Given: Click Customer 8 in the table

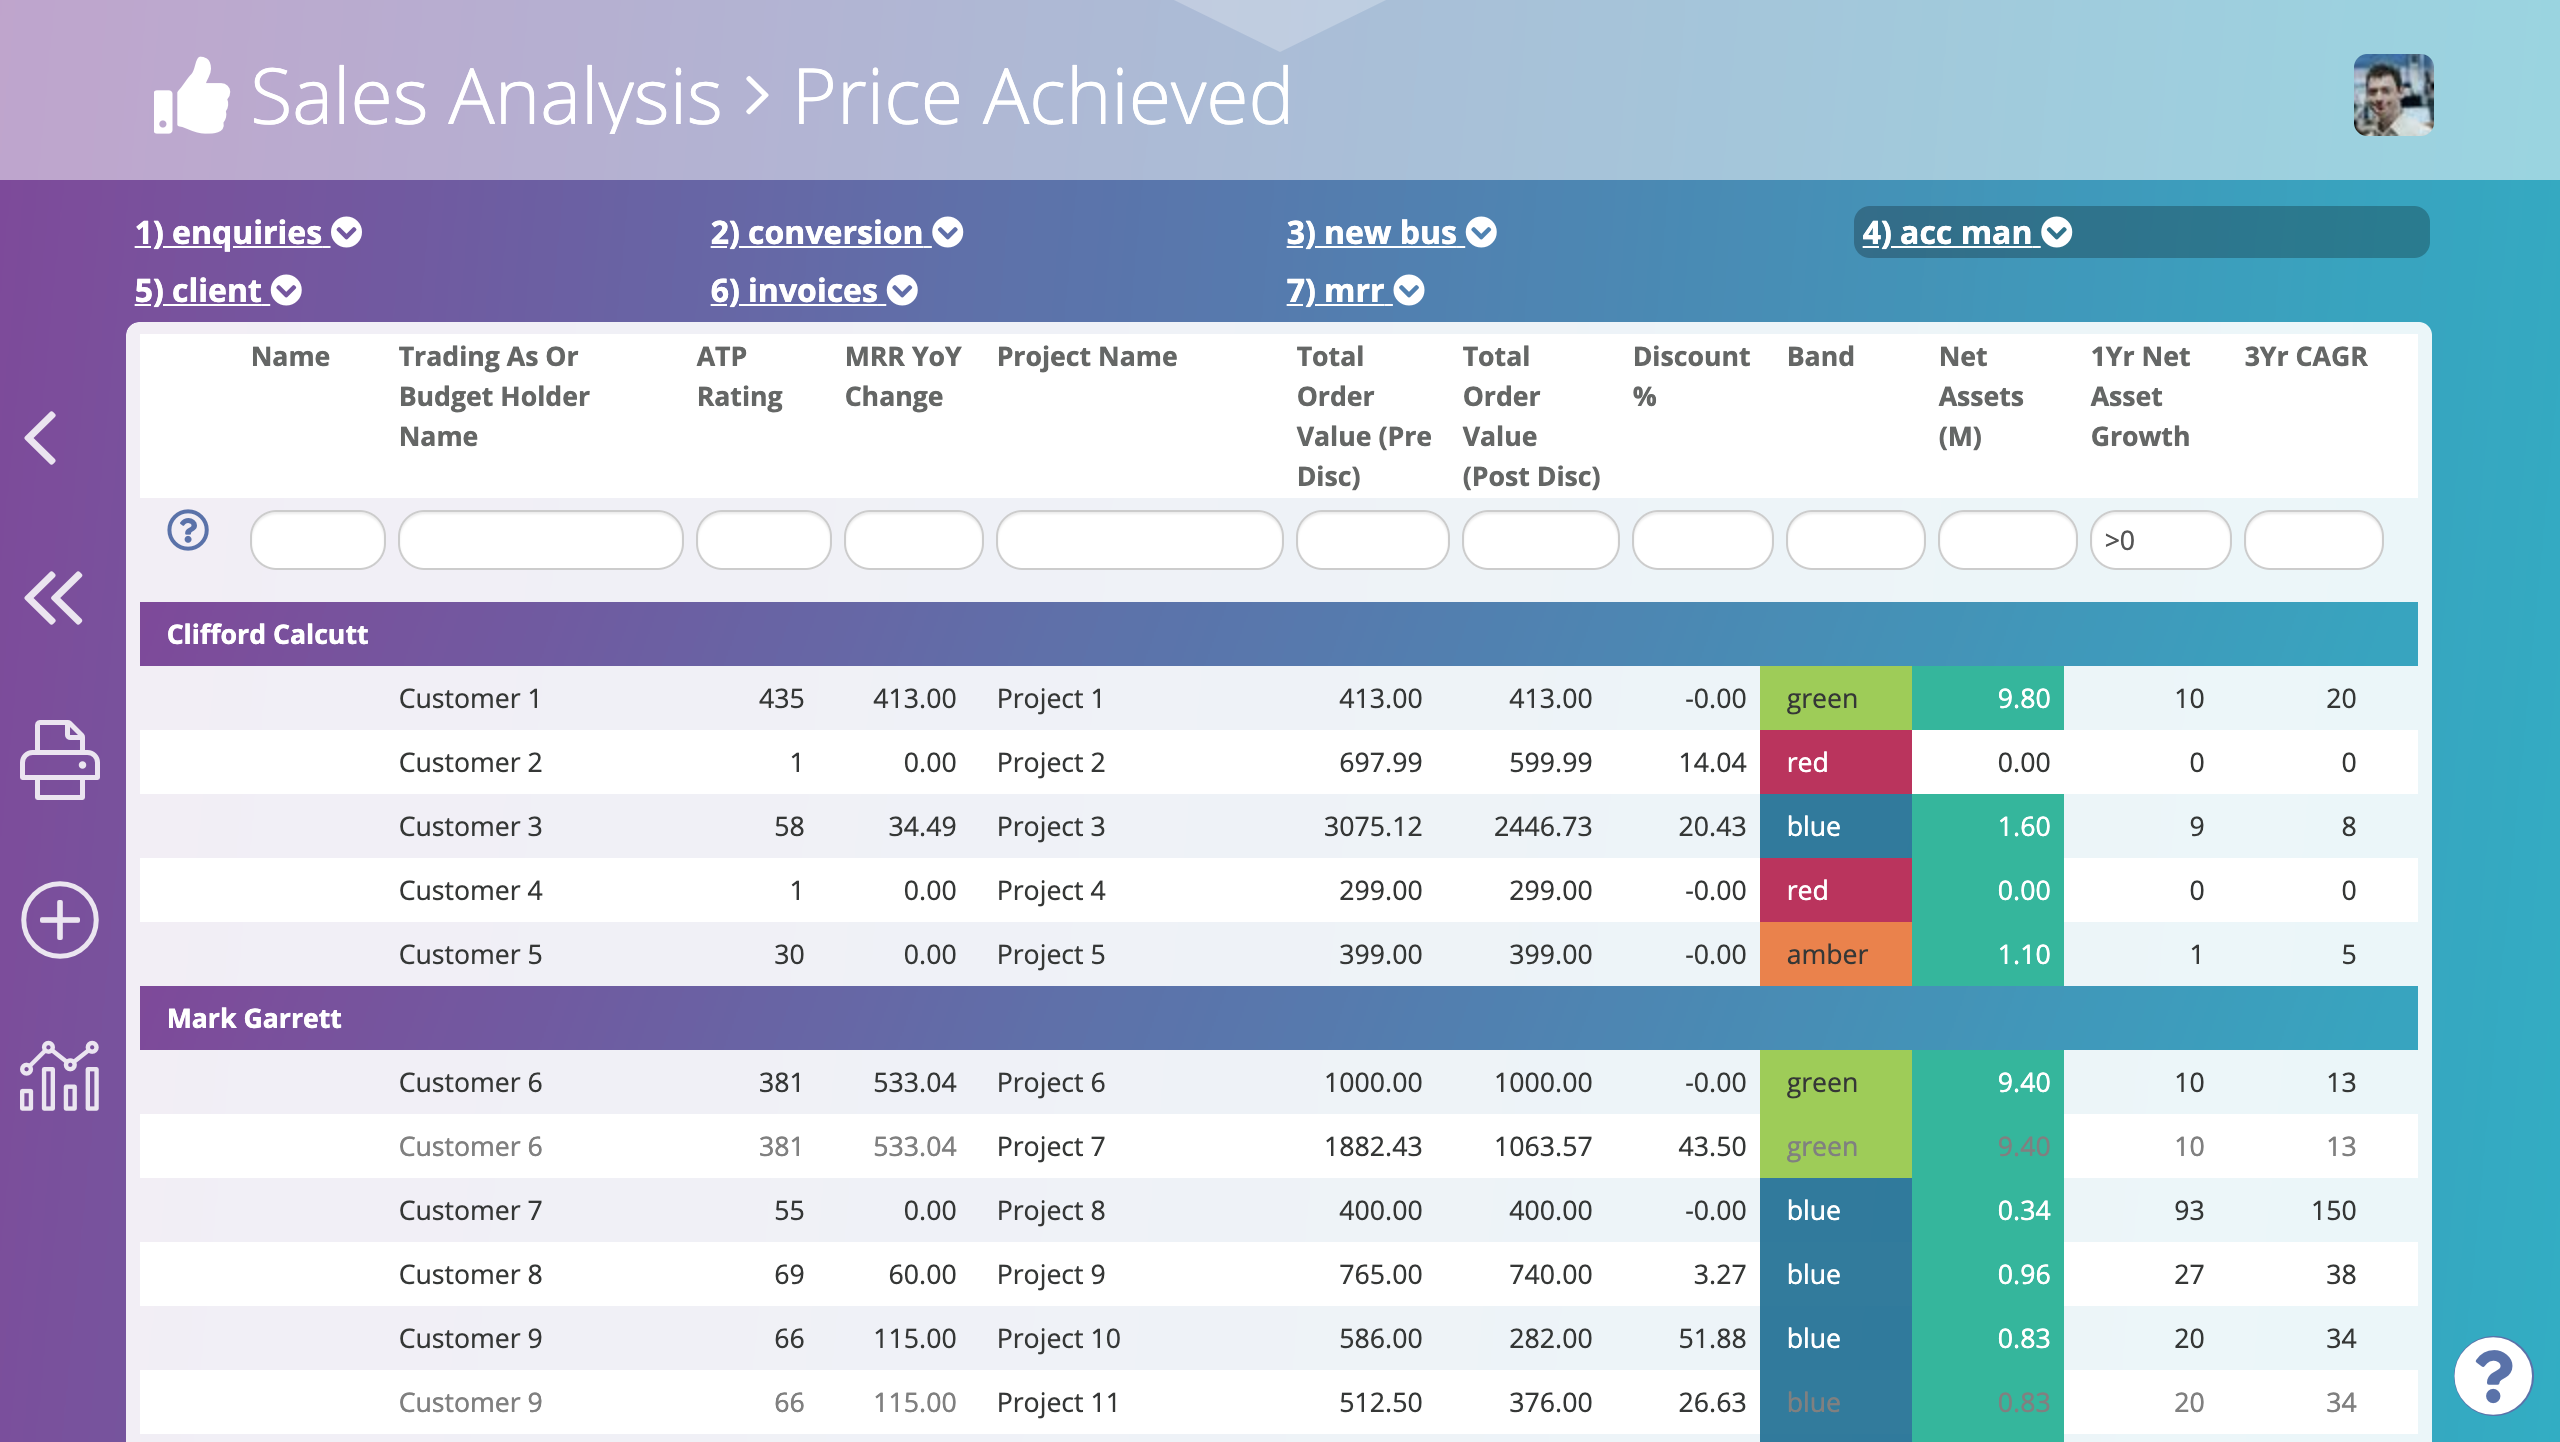Looking at the screenshot, I should coord(470,1274).
